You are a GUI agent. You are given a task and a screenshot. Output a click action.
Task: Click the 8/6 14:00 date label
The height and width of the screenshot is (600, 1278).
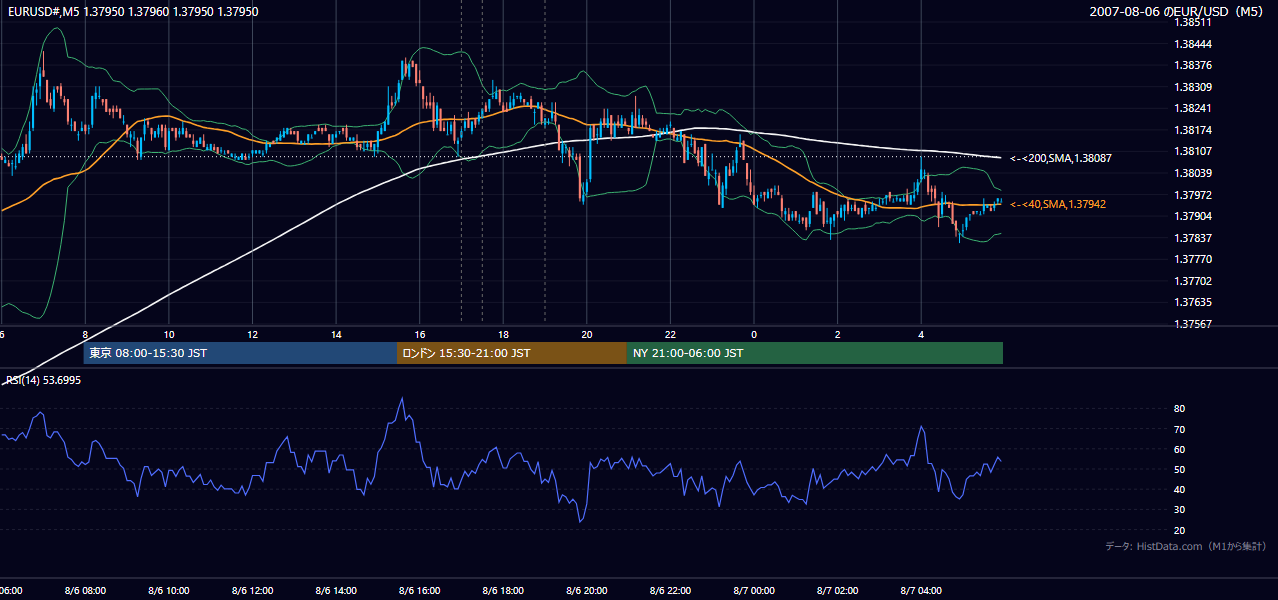(x=335, y=591)
